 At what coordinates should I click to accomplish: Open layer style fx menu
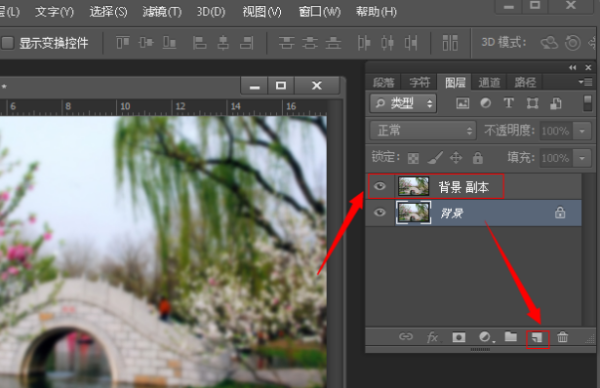click(433, 337)
